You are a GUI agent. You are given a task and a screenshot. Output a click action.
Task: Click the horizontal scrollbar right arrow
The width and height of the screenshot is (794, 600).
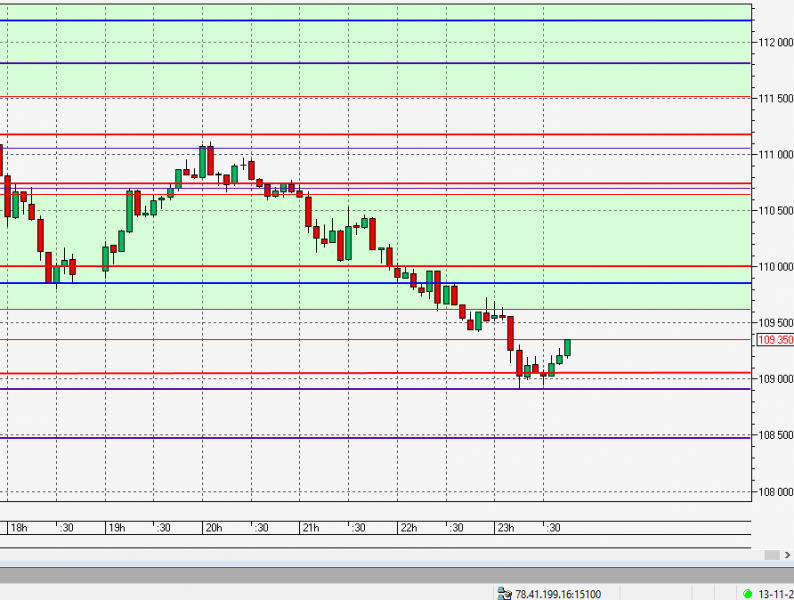click(x=787, y=555)
